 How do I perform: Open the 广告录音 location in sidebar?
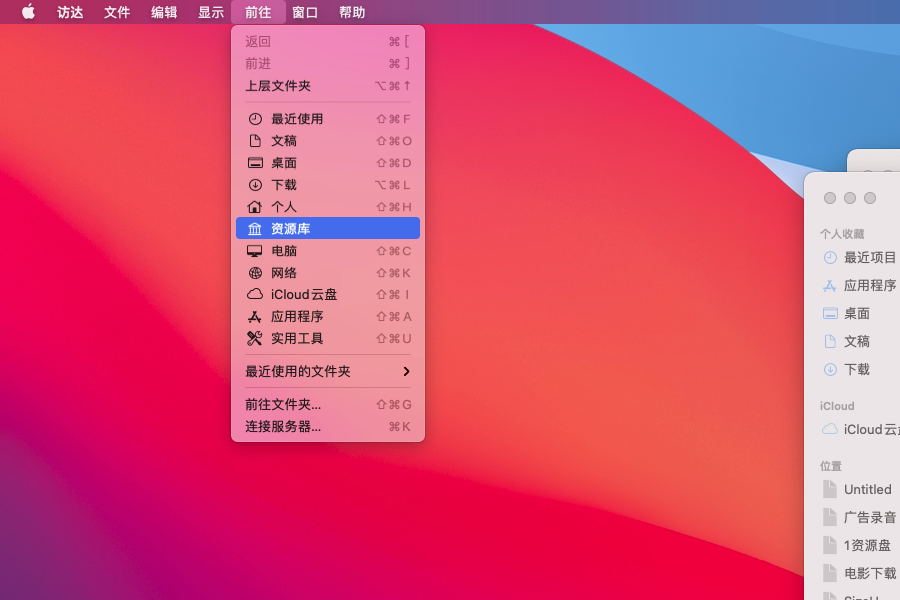point(868,517)
